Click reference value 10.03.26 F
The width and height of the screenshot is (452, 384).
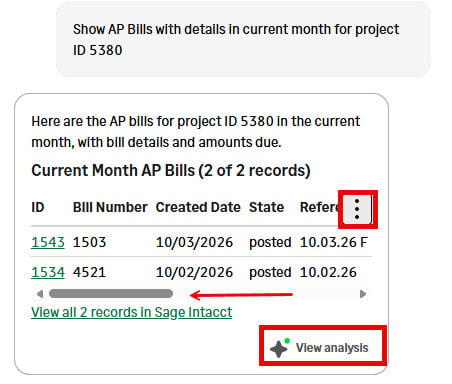pos(334,242)
